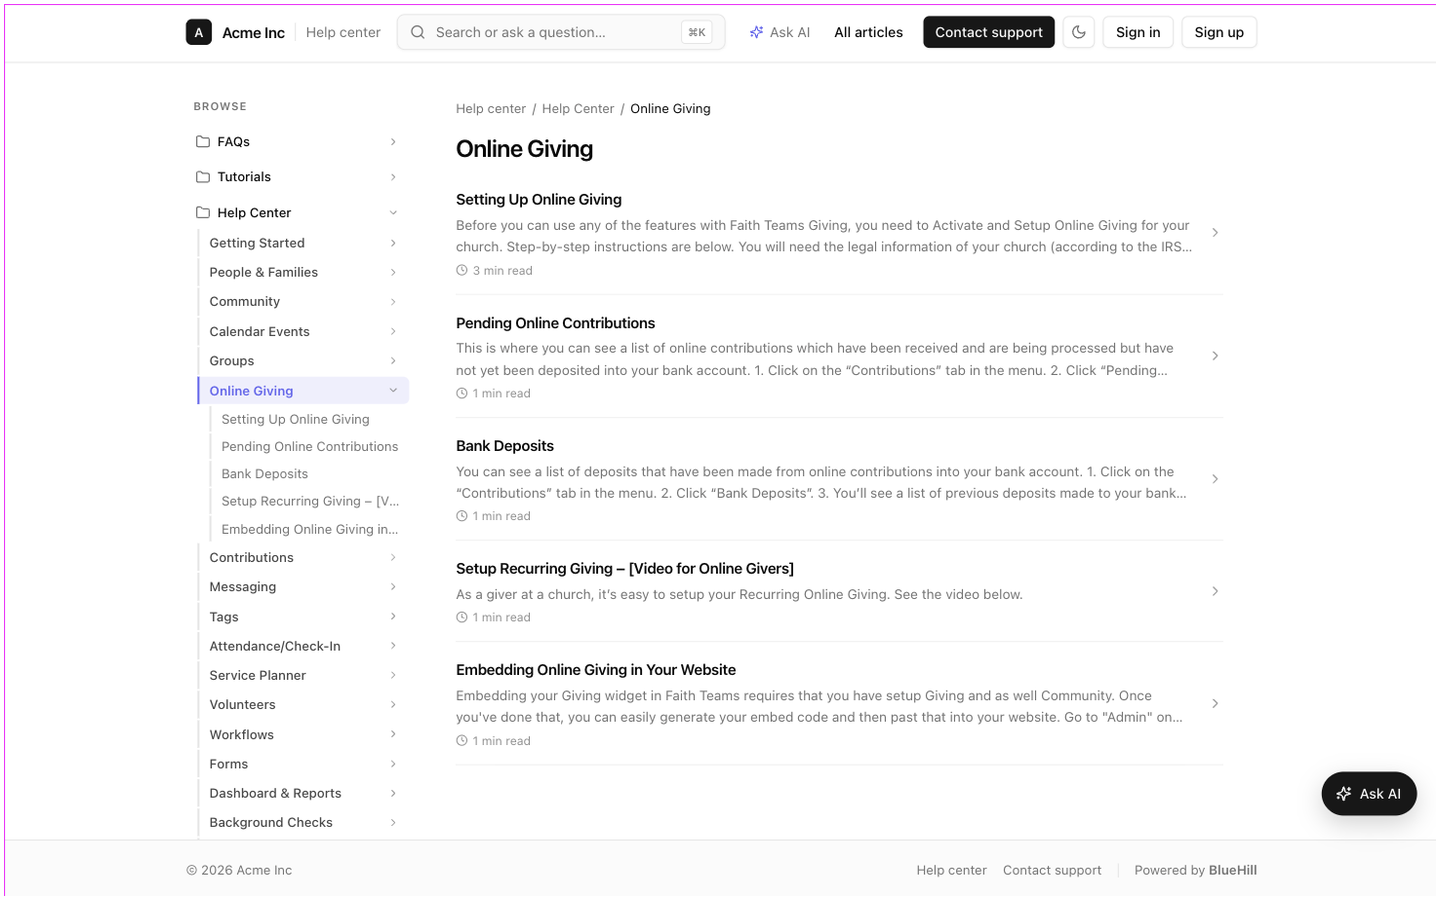Expand the FAQs section

tap(393, 142)
